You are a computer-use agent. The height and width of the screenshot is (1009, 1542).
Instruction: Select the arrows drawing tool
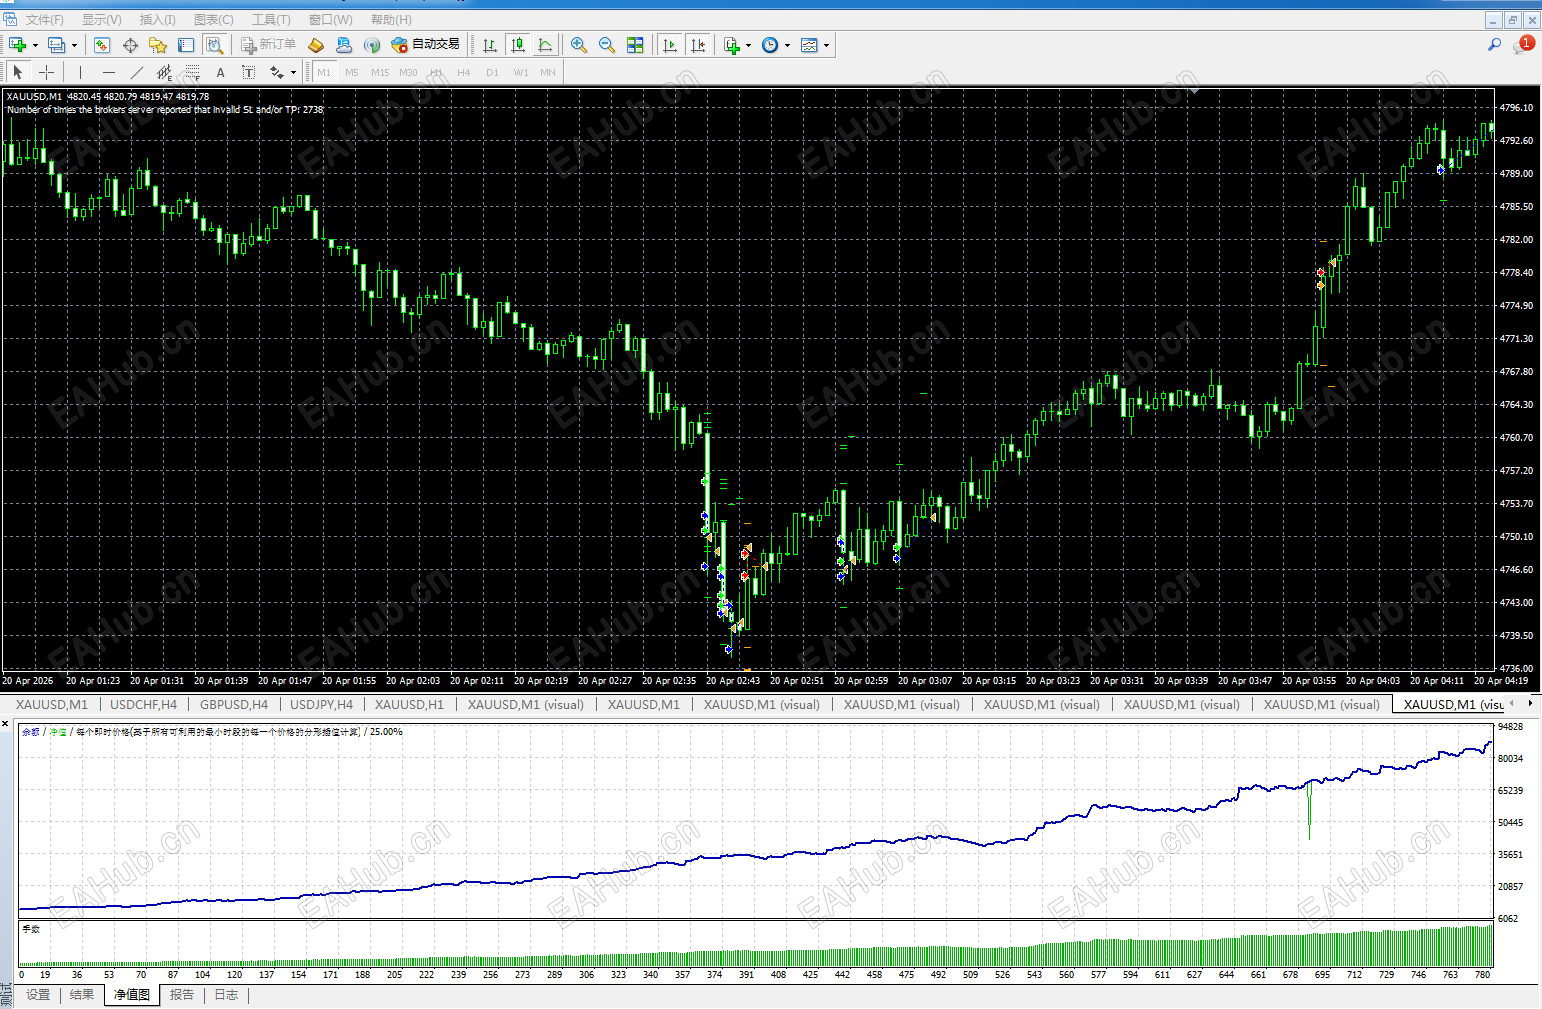277,72
